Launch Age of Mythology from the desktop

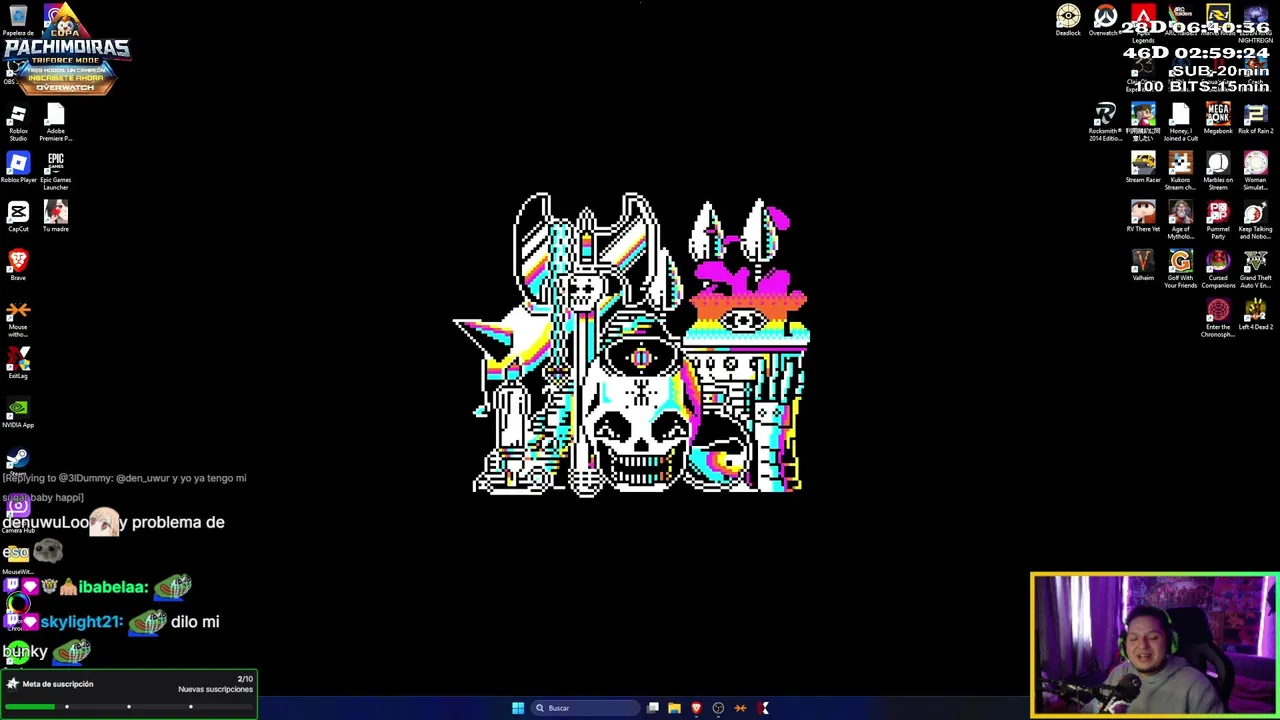1180,220
